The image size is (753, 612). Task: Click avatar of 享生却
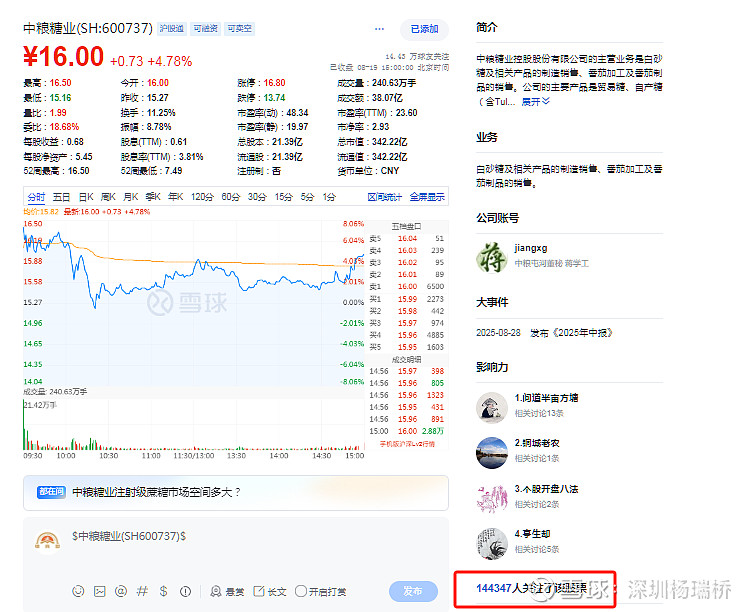491,543
